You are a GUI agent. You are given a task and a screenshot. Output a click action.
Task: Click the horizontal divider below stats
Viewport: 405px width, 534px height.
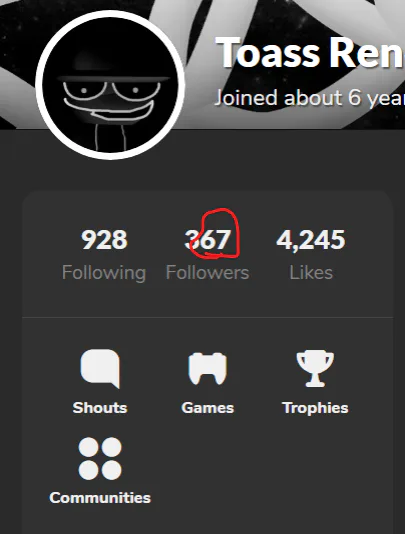point(207,317)
